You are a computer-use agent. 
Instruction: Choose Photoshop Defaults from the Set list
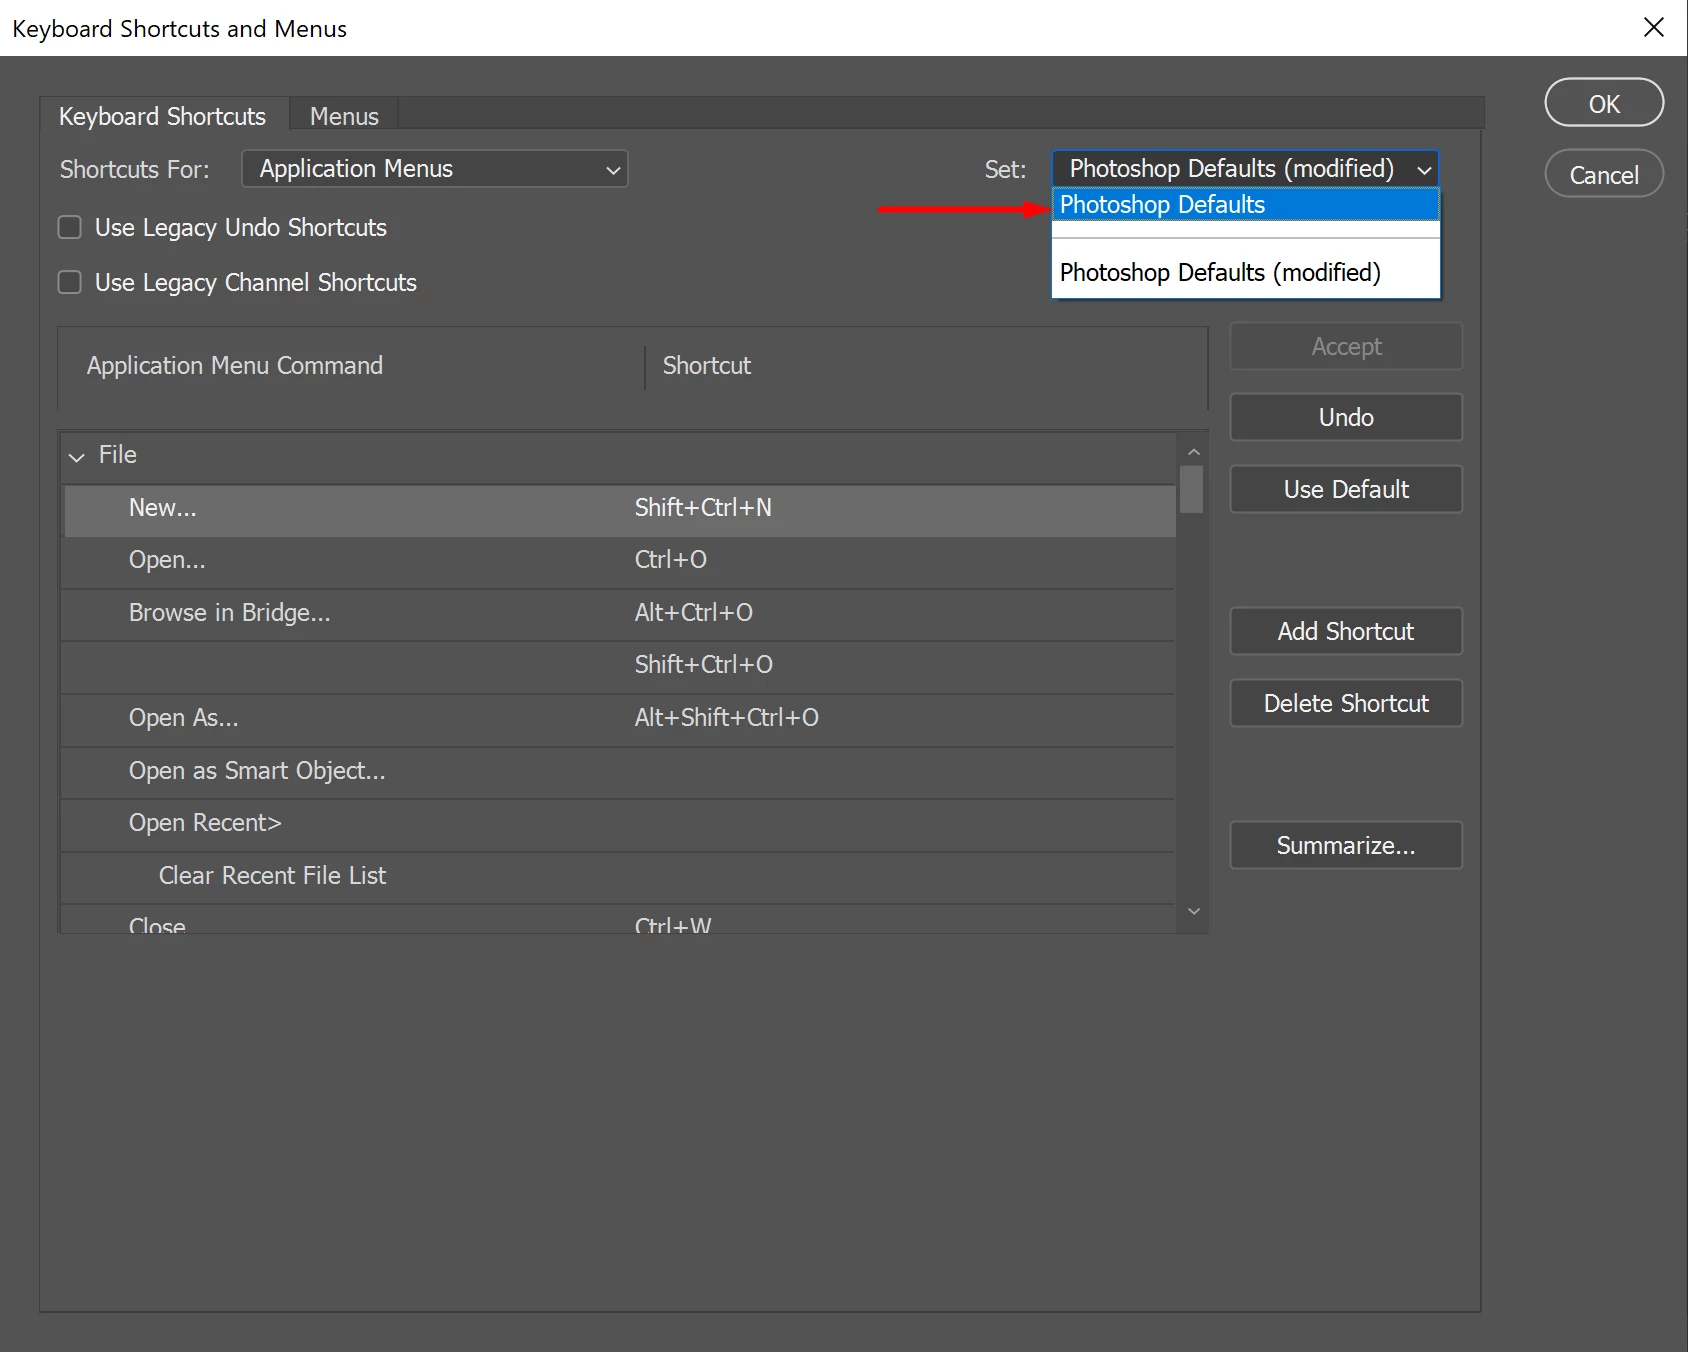(x=1246, y=204)
